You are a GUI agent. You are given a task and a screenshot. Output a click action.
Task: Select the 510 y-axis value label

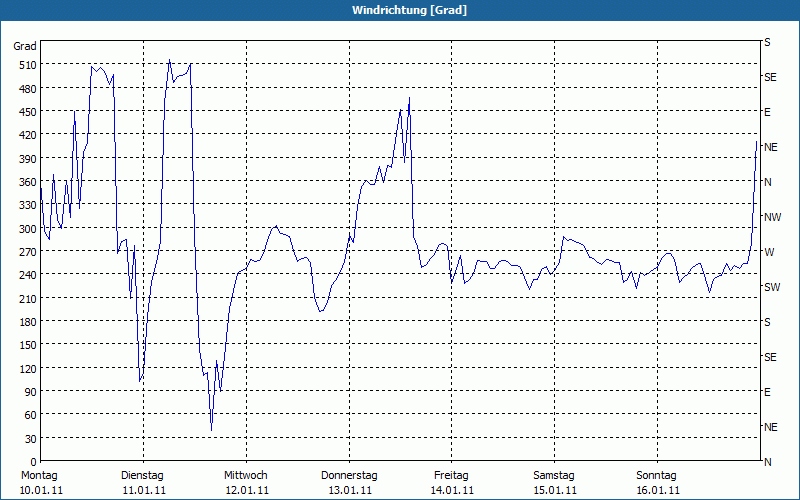pos(25,65)
